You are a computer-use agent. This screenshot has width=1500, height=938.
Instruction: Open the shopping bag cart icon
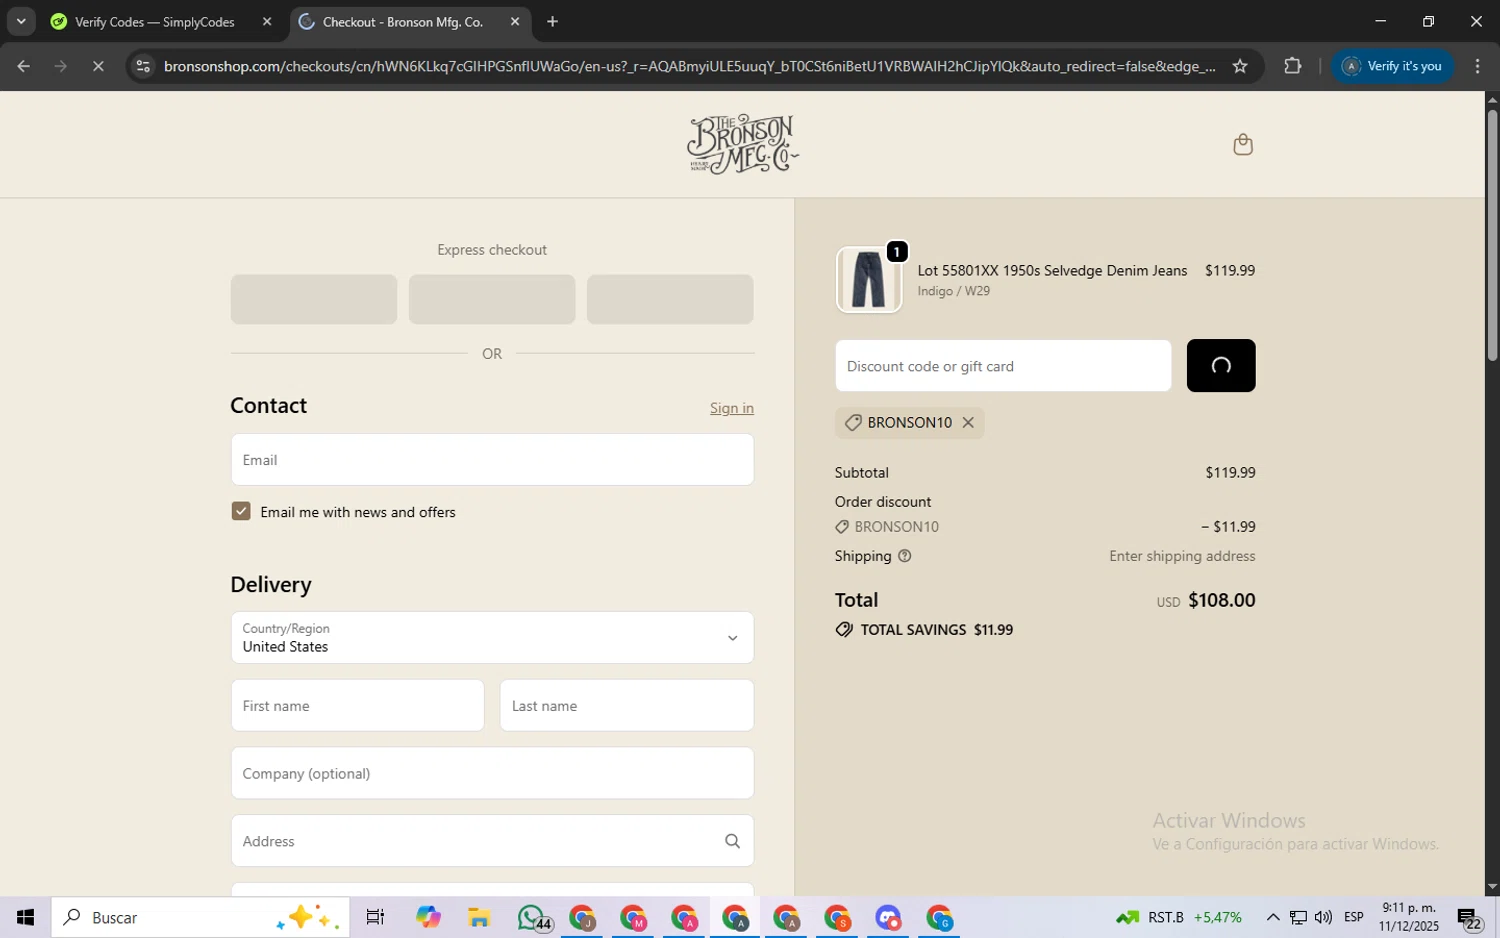coord(1243,145)
